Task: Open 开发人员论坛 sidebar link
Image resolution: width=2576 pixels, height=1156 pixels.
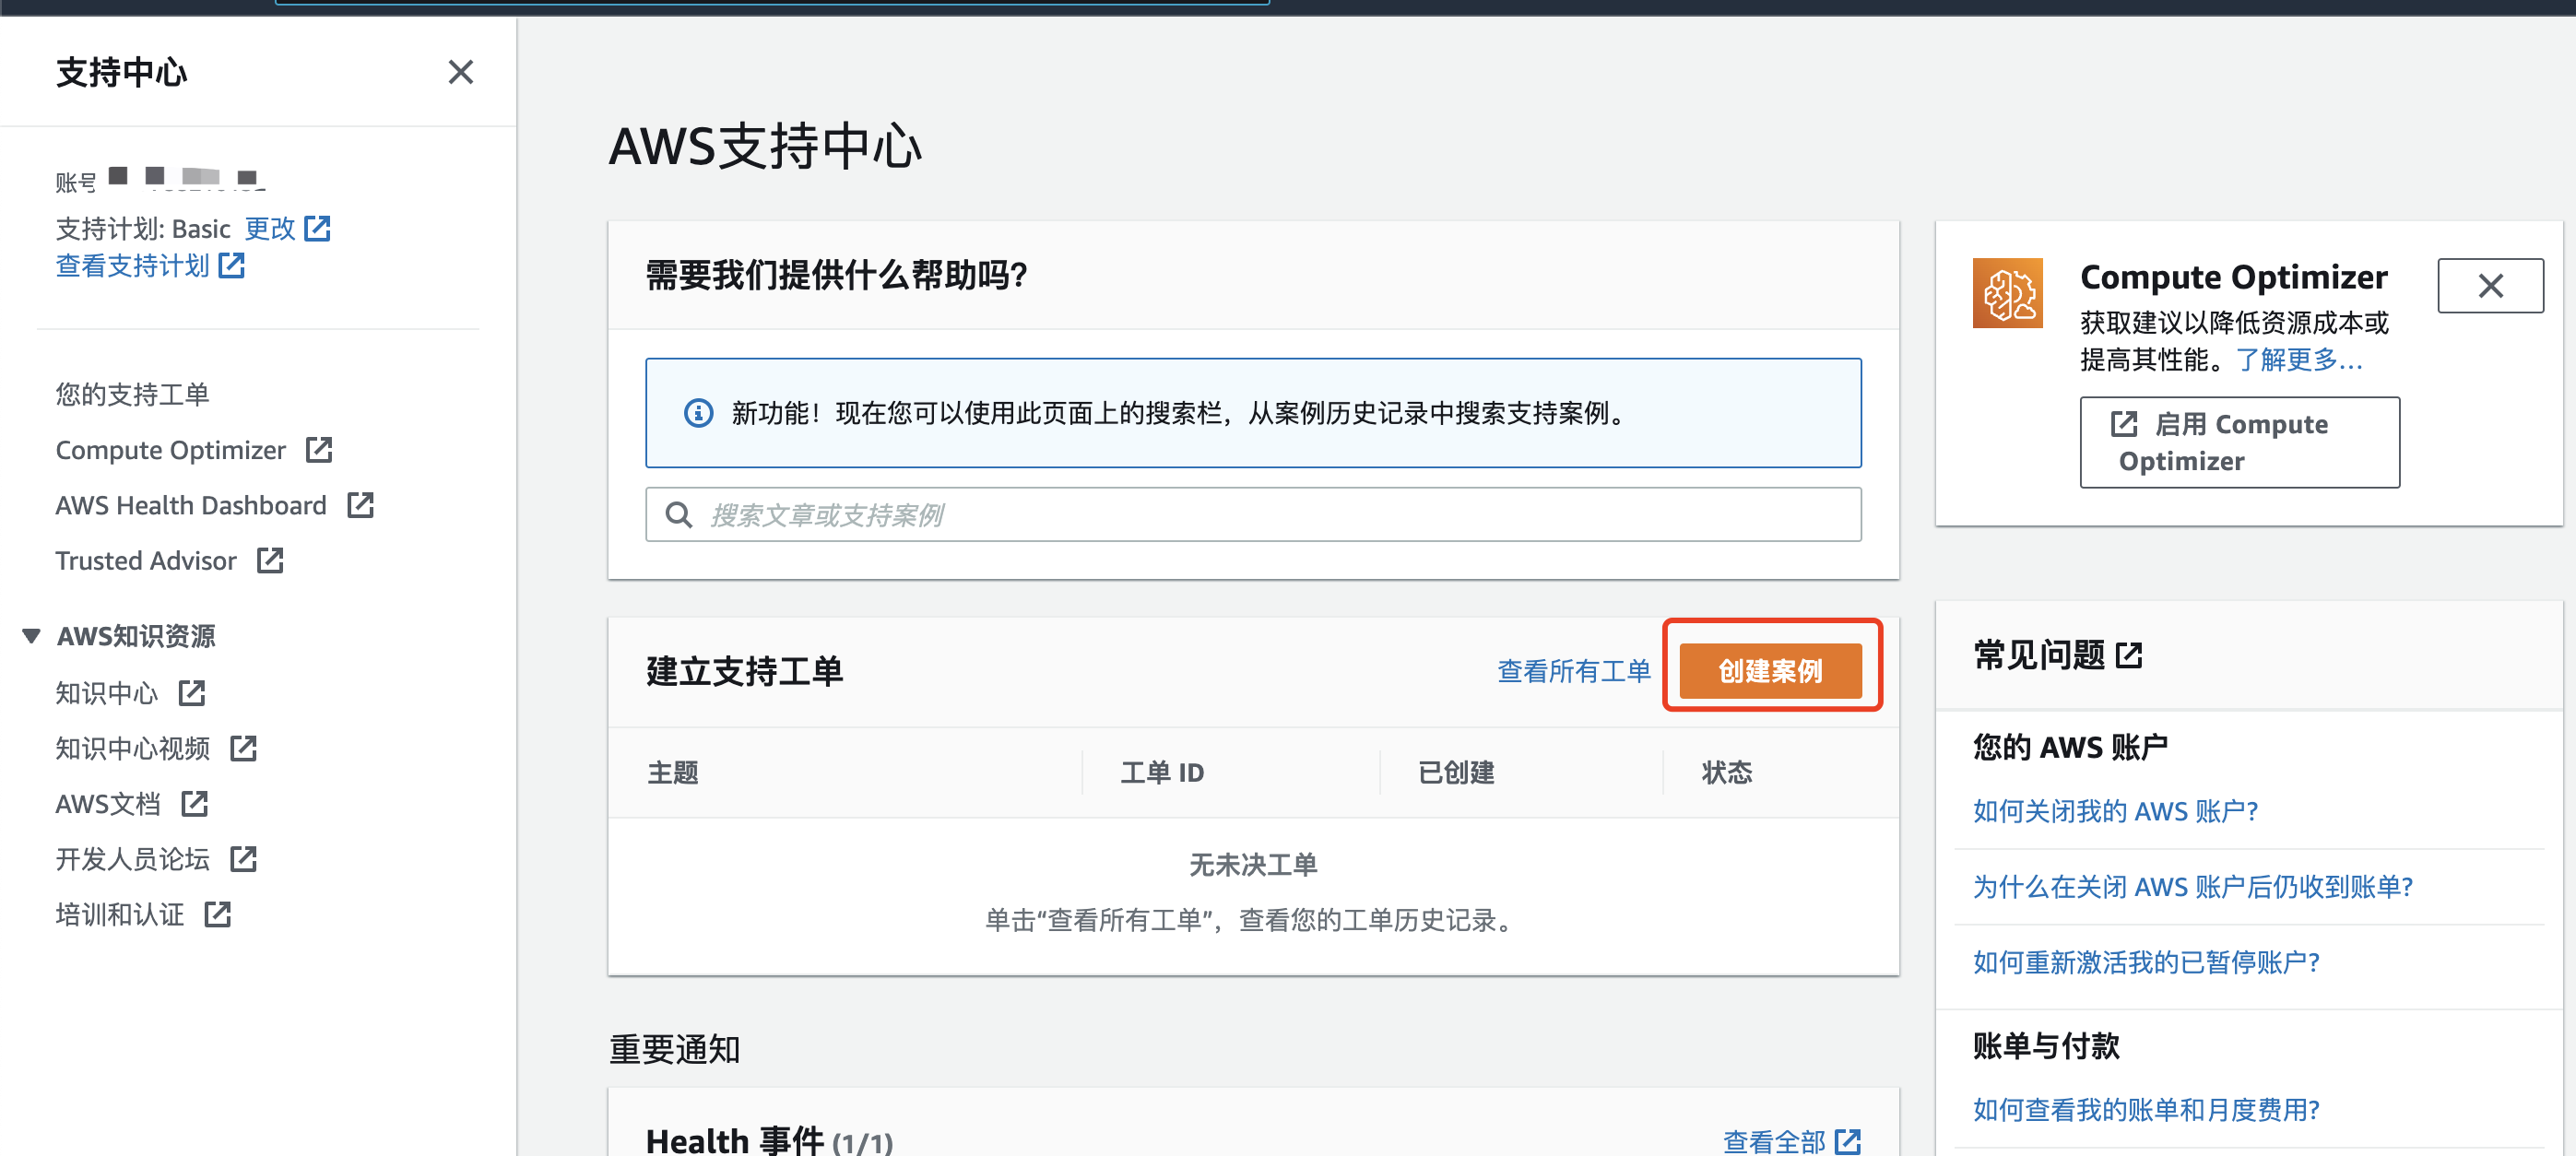Action: 133,859
